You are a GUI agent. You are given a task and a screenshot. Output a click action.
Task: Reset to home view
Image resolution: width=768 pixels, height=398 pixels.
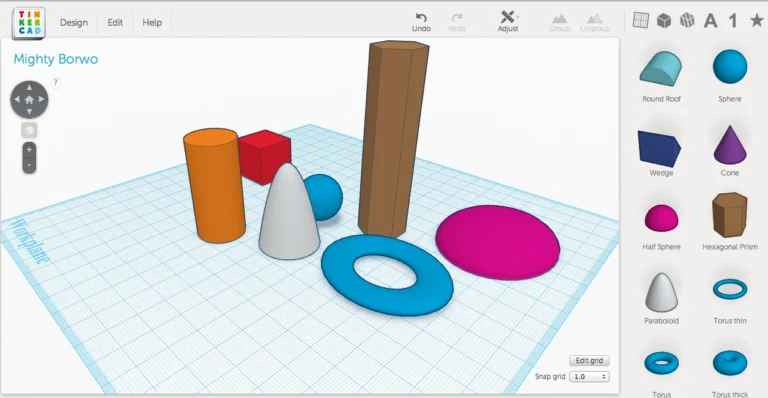(x=29, y=99)
